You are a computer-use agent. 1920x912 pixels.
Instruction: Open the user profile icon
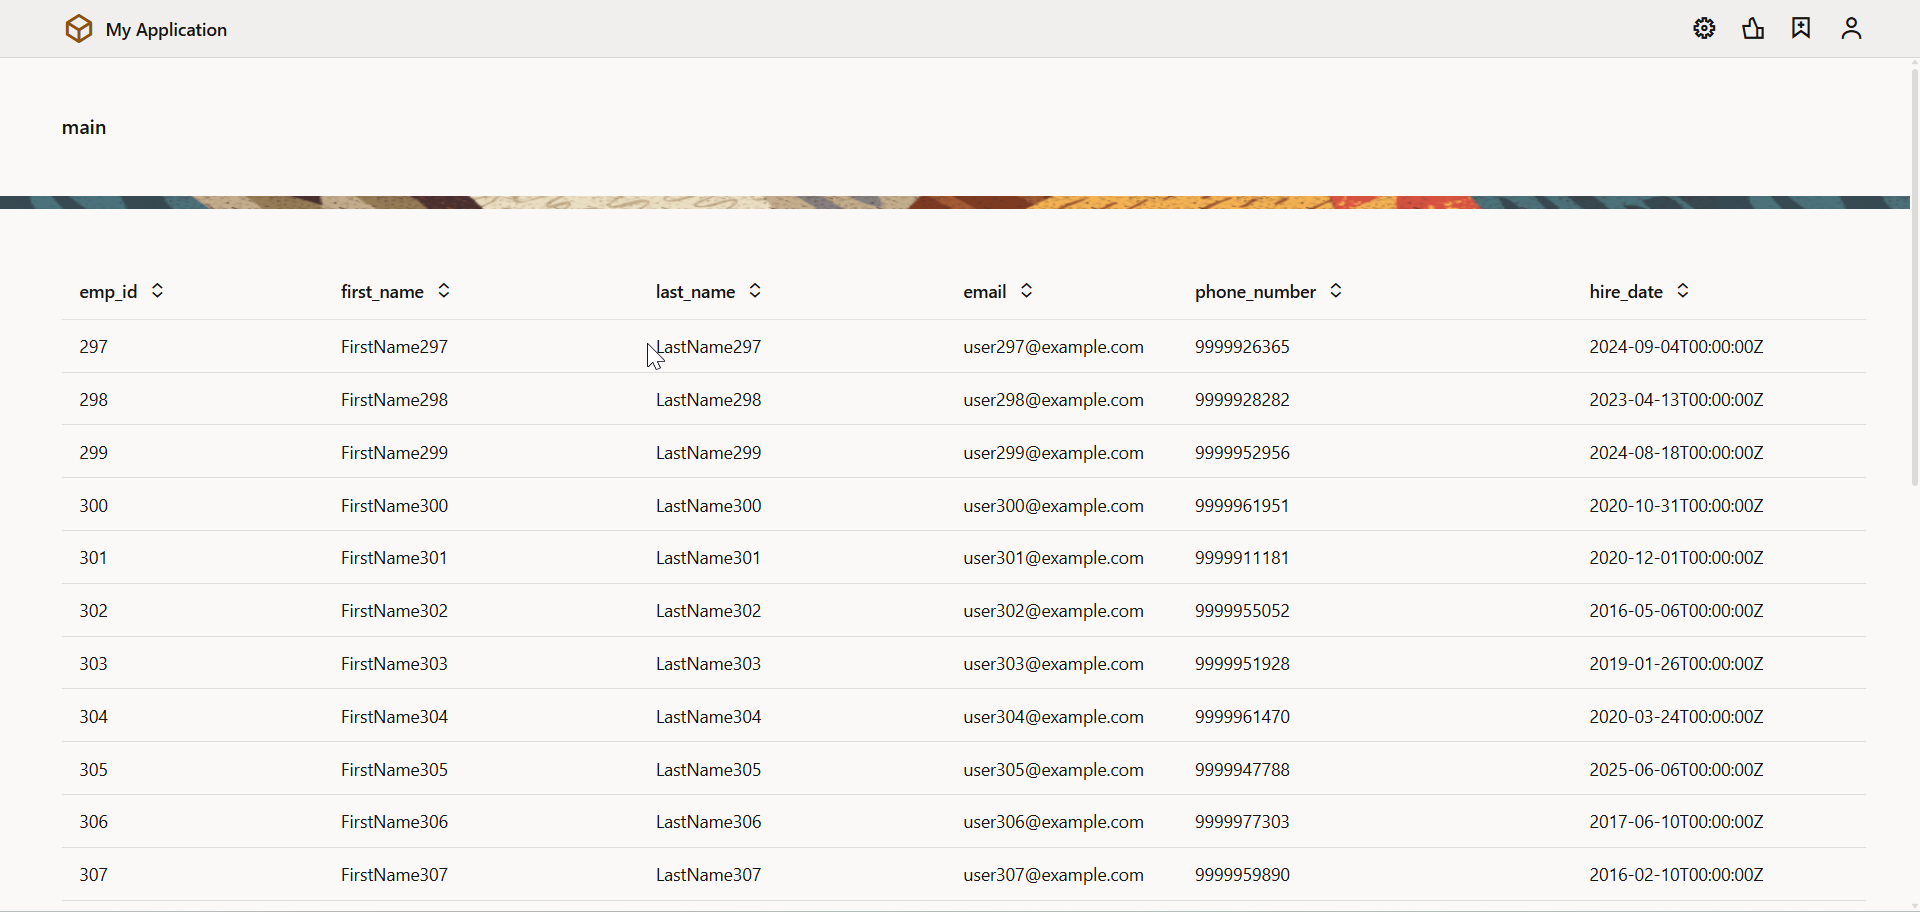pos(1851,29)
